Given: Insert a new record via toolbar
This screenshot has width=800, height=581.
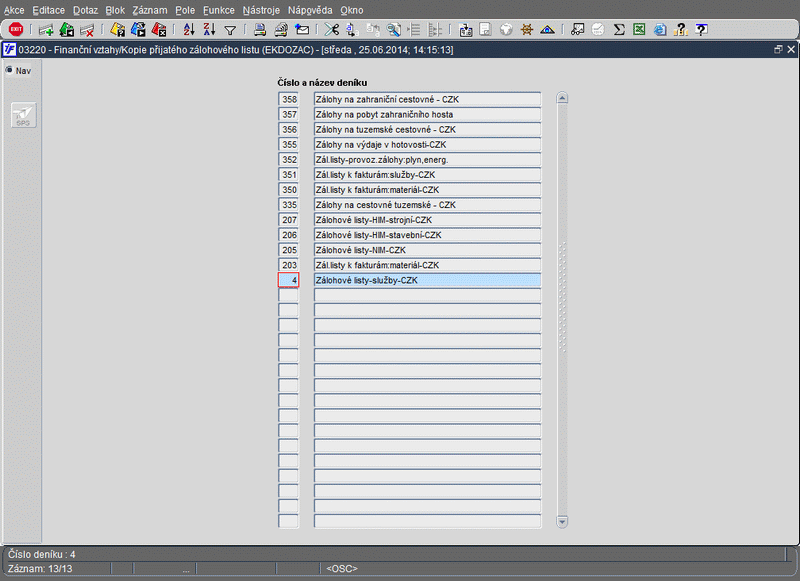Looking at the screenshot, I should tap(46, 30).
